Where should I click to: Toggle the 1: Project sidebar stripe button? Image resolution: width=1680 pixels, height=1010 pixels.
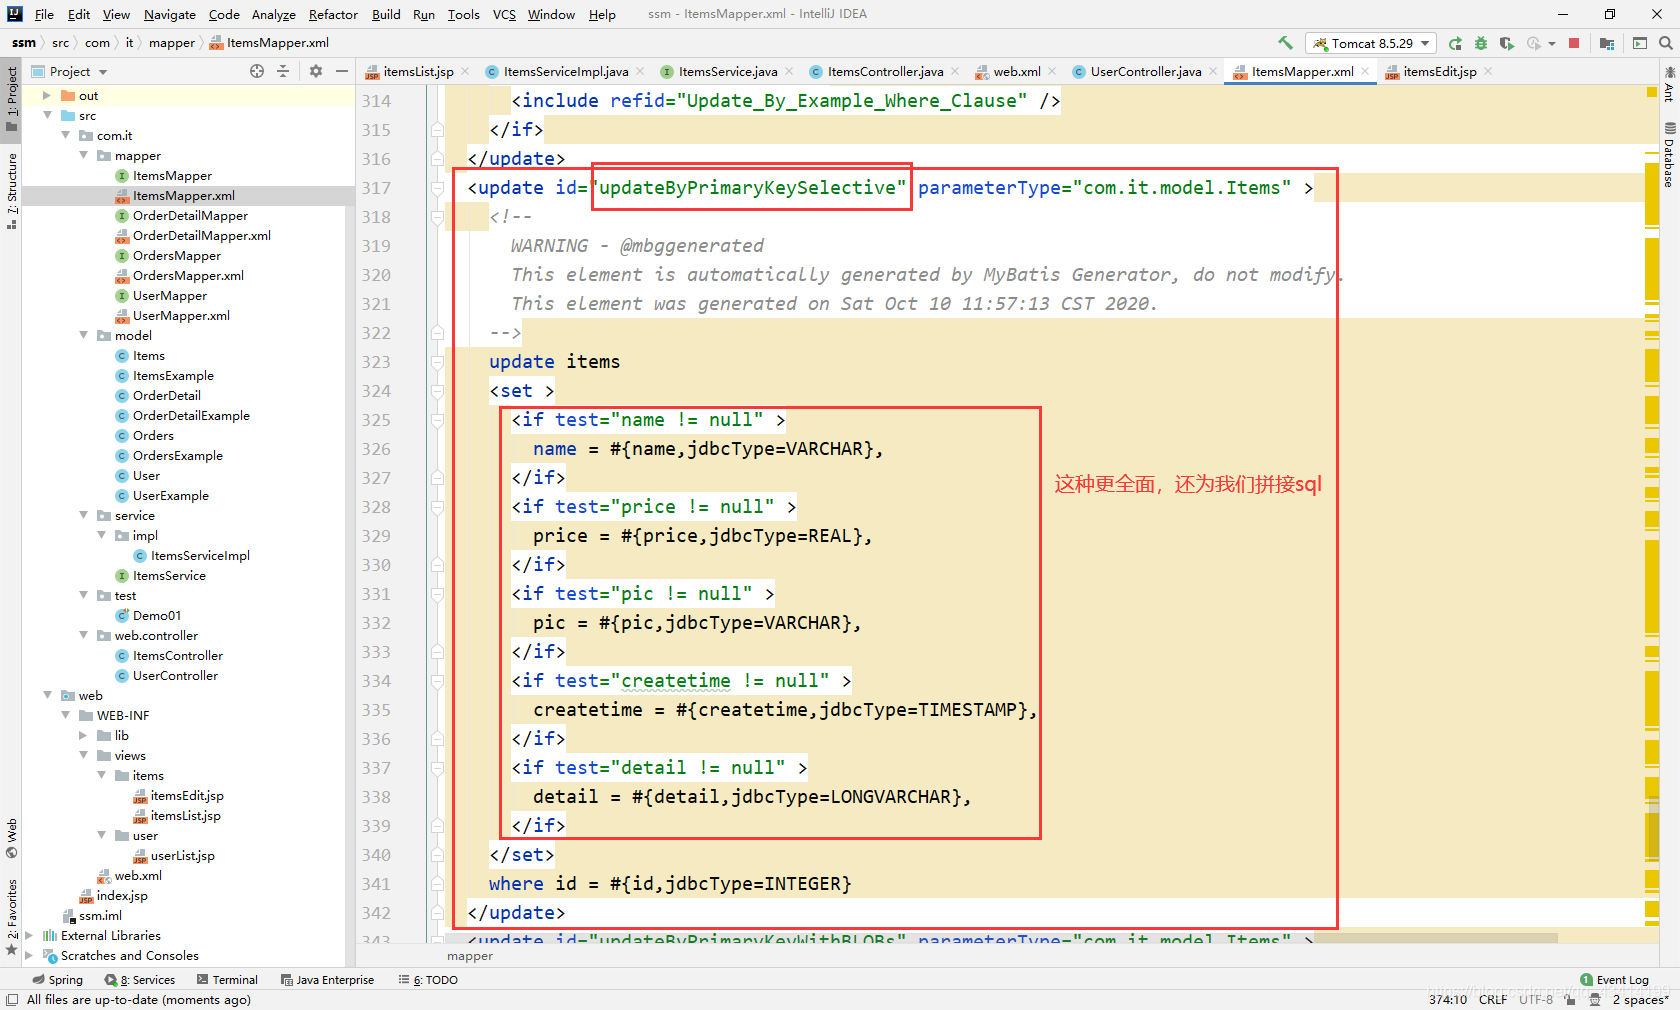click(x=11, y=98)
